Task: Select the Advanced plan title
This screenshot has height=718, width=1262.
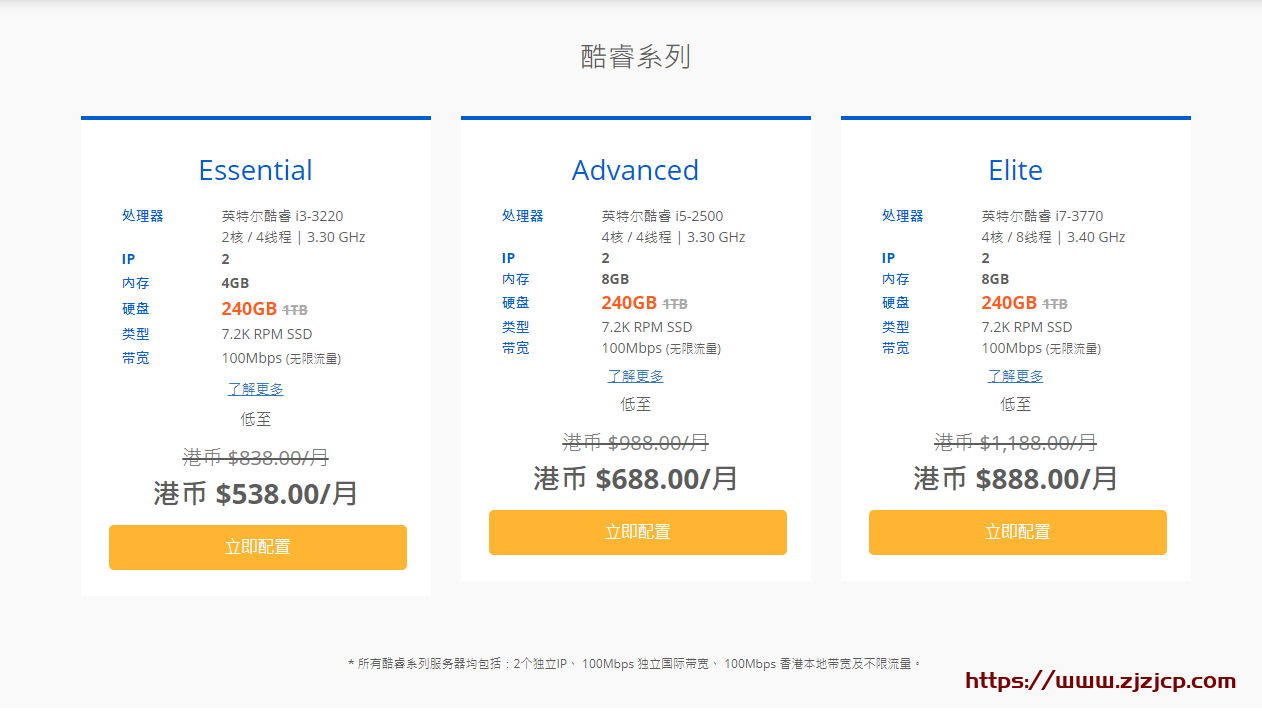Action: [x=635, y=170]
